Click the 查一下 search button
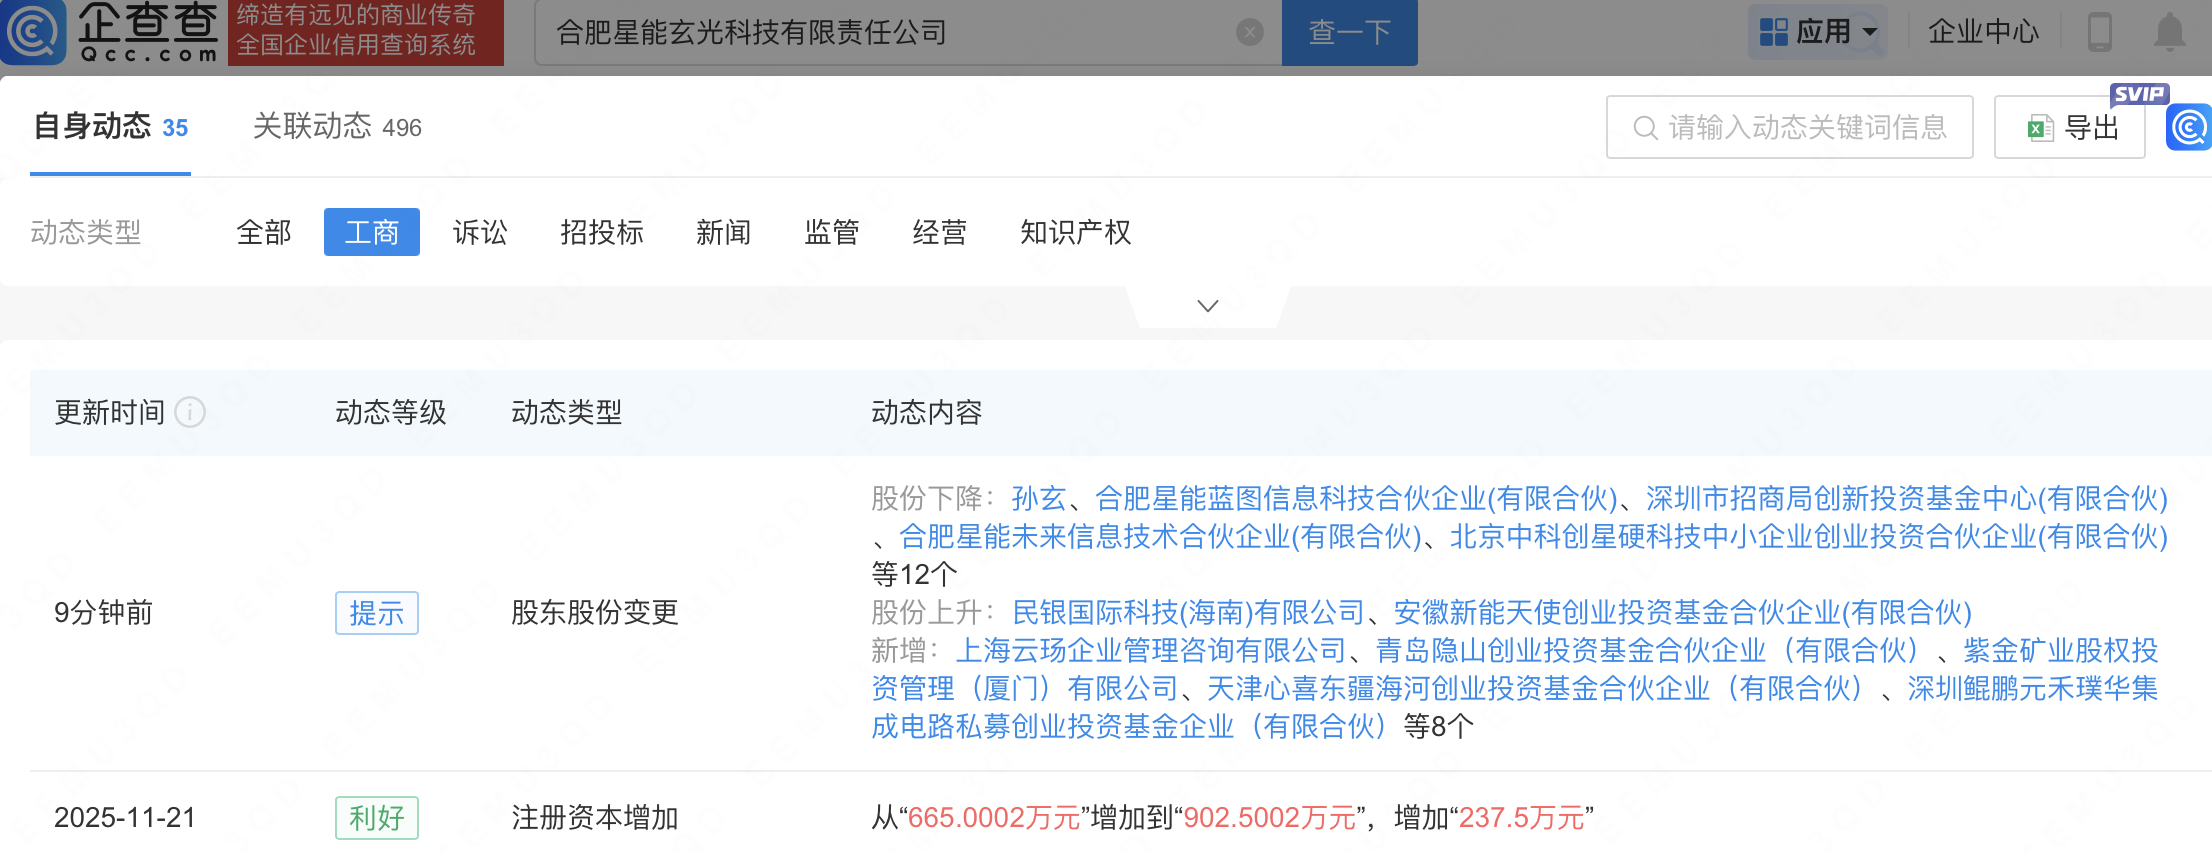This screenshot has height=852, width=2212. [x=1349, y=33]
